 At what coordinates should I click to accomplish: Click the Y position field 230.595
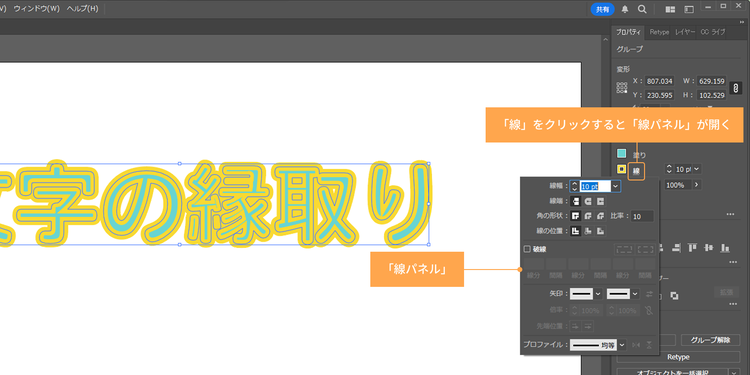tap(660, 95)
